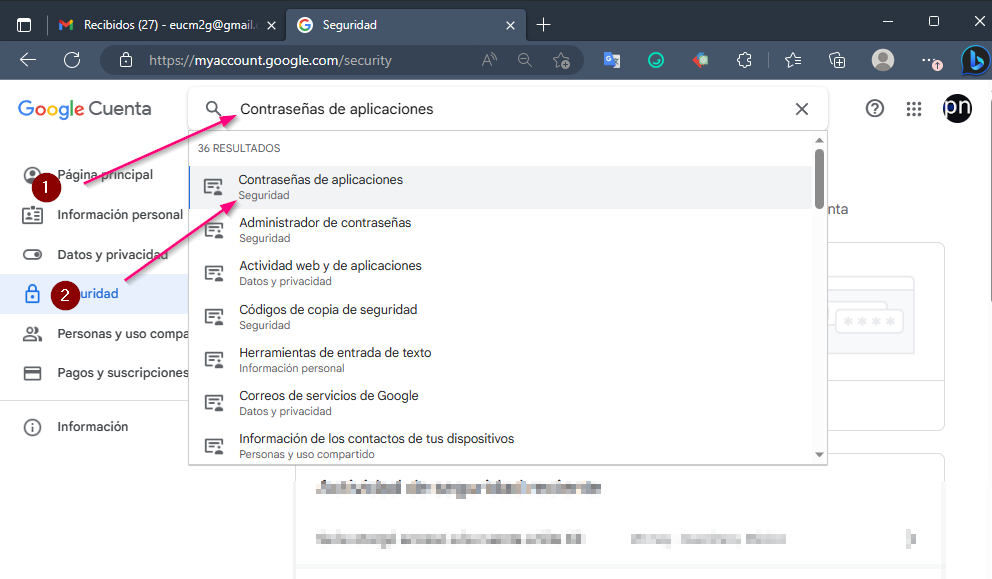Viewport: 992px width, 579px height.
Task: Select Administrador de contraseñas result
Action: click(x=500, y=230)
